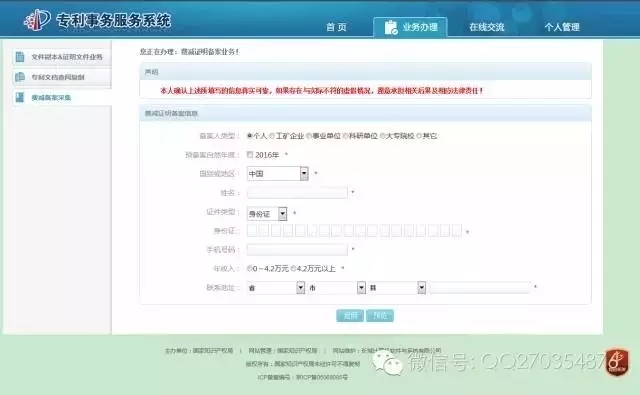This screenshot has height=395, width=640.
Task: Expand the 市 city dropdown
Action: click(x=337, y=288)
